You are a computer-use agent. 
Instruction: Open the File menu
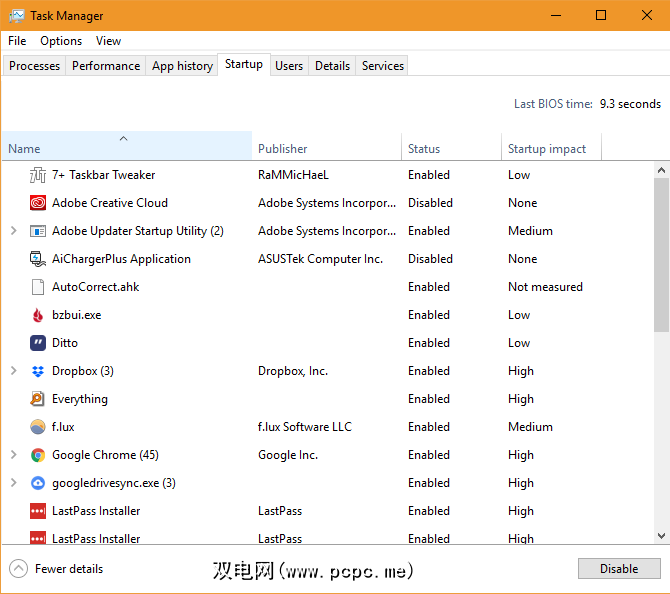pyautogui.click(x=17, y=41)
